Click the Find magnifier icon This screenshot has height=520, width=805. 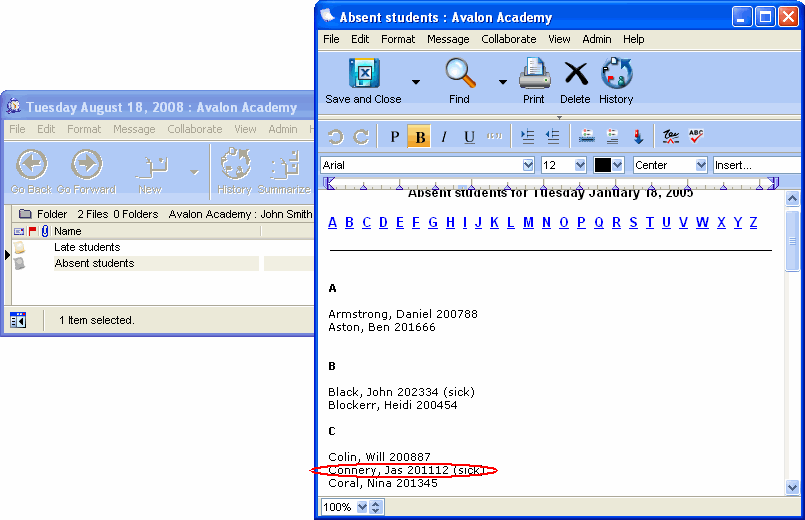tap(459, 74)
